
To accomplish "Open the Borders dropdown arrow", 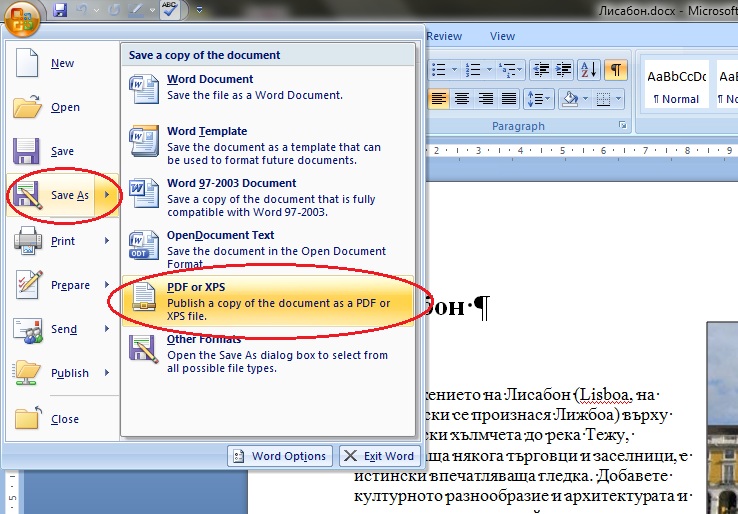I will (618, 99).
